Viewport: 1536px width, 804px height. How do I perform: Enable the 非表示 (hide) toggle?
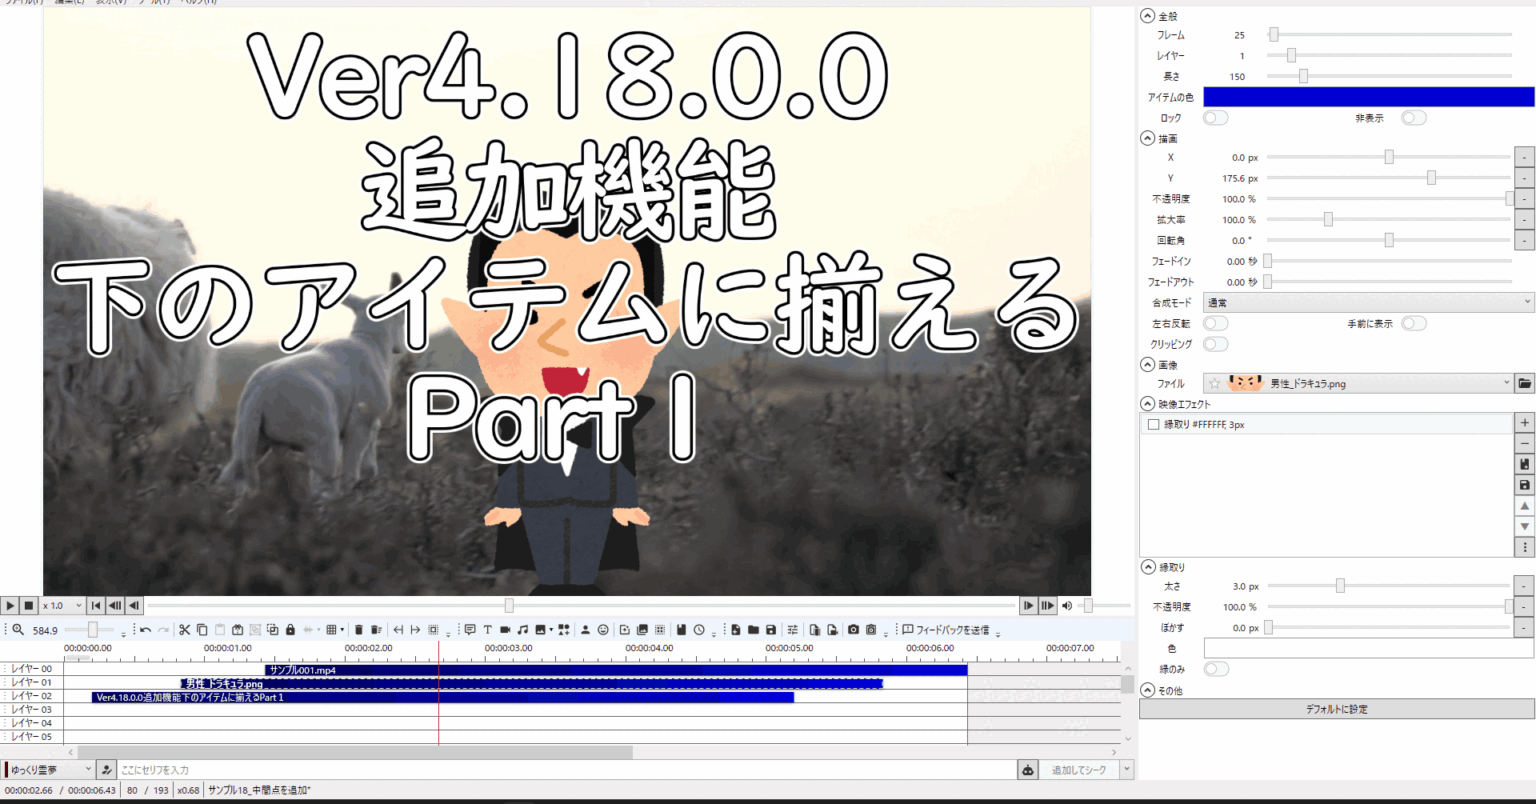(x=1413, y=117)
